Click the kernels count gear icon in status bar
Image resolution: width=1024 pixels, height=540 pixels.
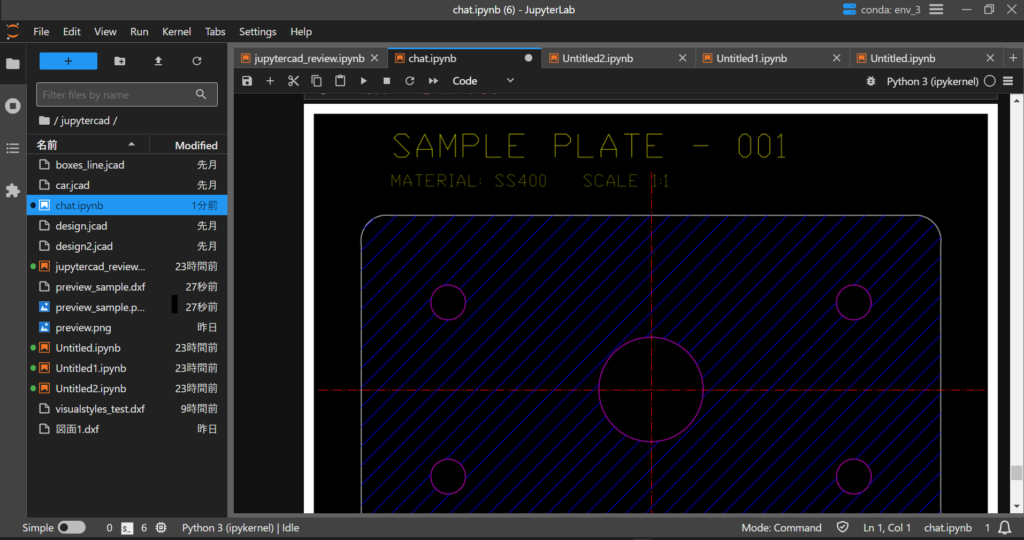point(161,528)
